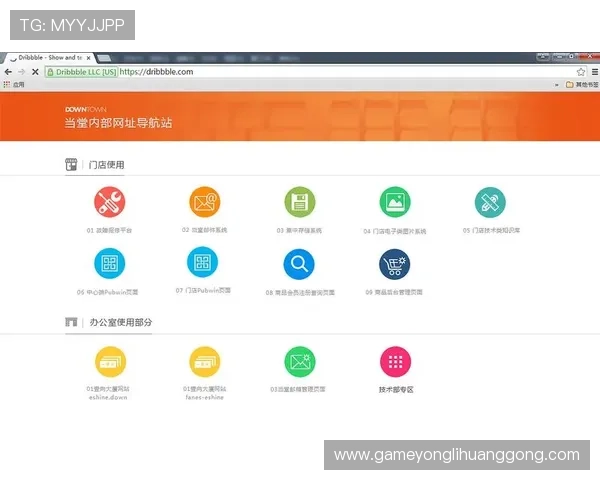This screenshot has height=480, width=600.
Task: Open the link labeled 03 under the floppy icon
Action: 299,230
